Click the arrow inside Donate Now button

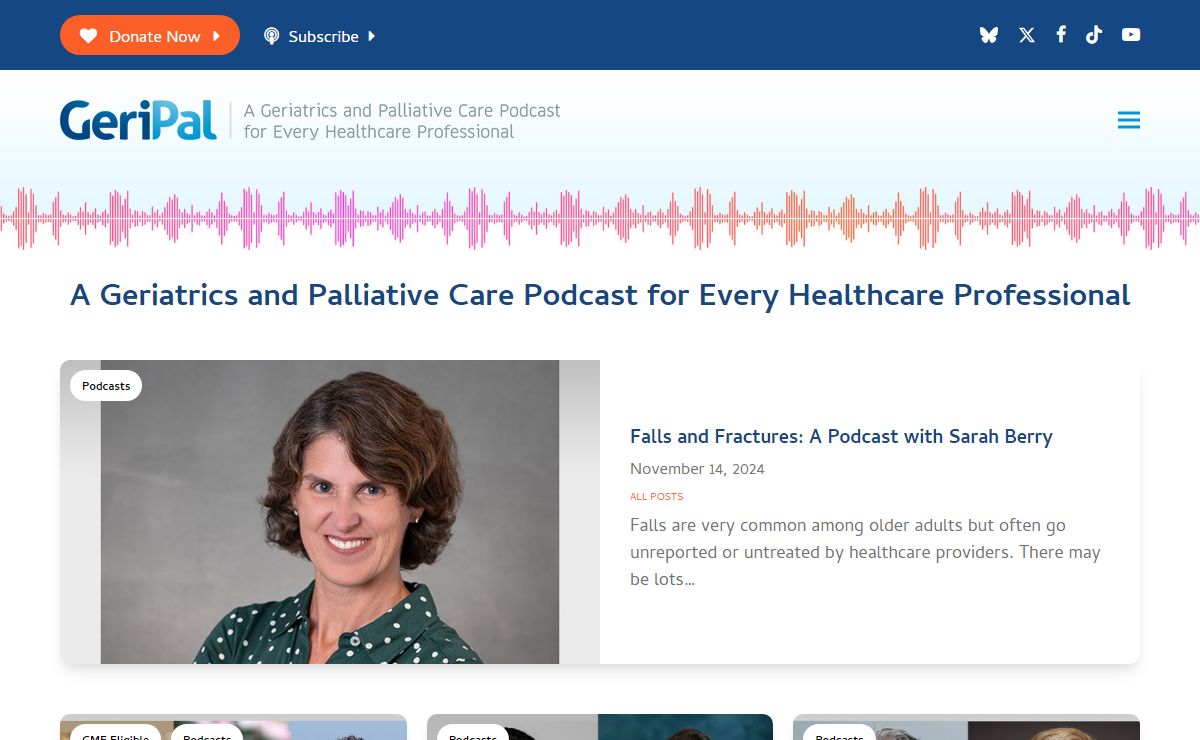click(x=216, y=36)
